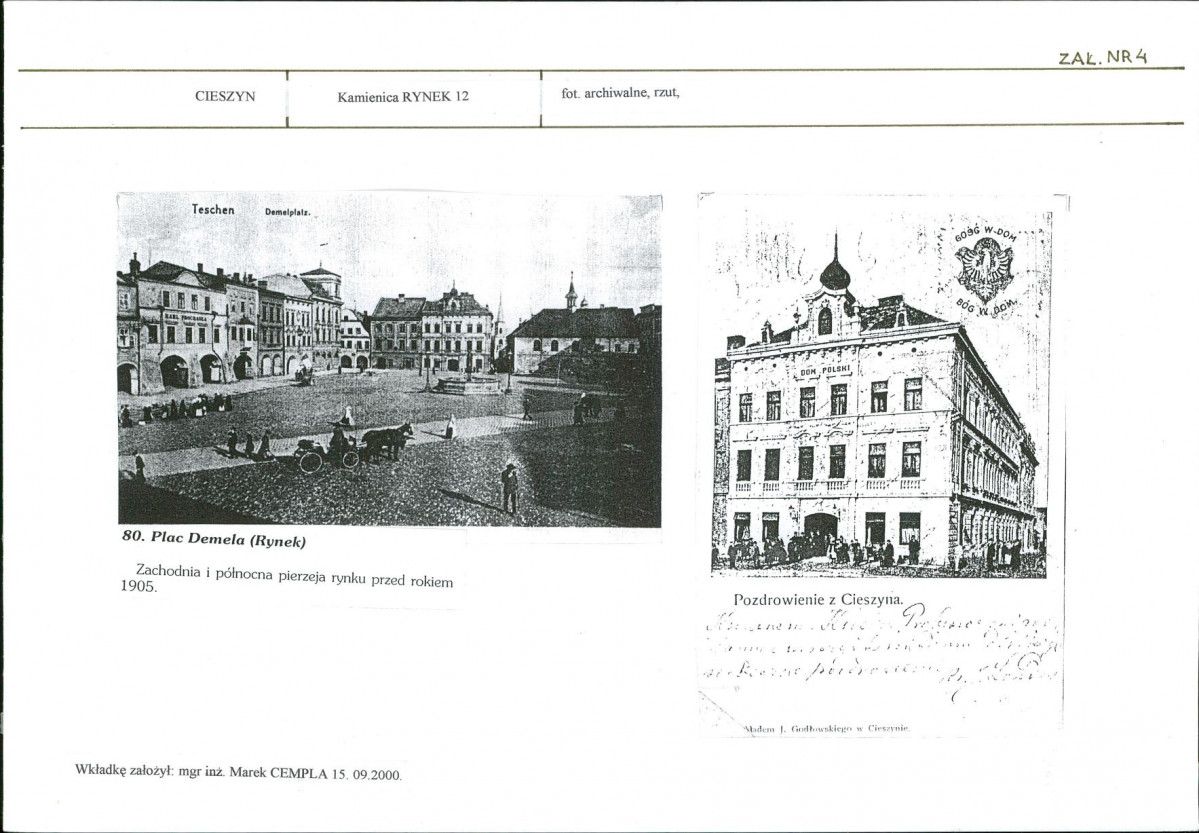Image resolution: width=1199 pixels, height=833 pixels.
Task: Expand the Nakładem J. Godłowskiego imprint line
Action: pyautogui.click(x=830, y=730)
